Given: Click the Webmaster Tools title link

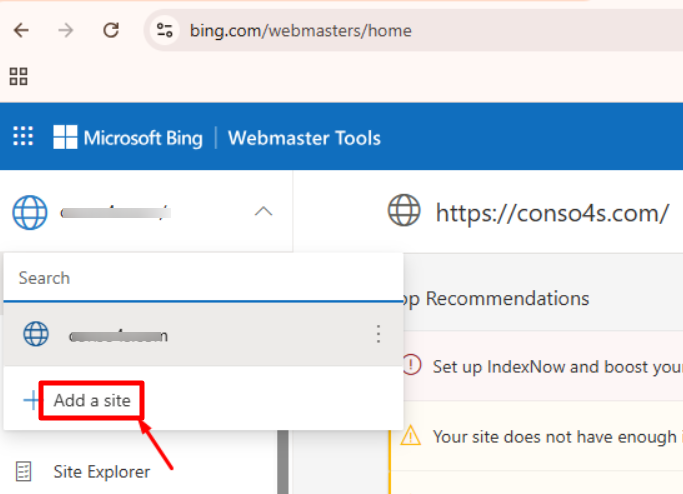Looking at the screenshot, I should click(x=304, y=138).
